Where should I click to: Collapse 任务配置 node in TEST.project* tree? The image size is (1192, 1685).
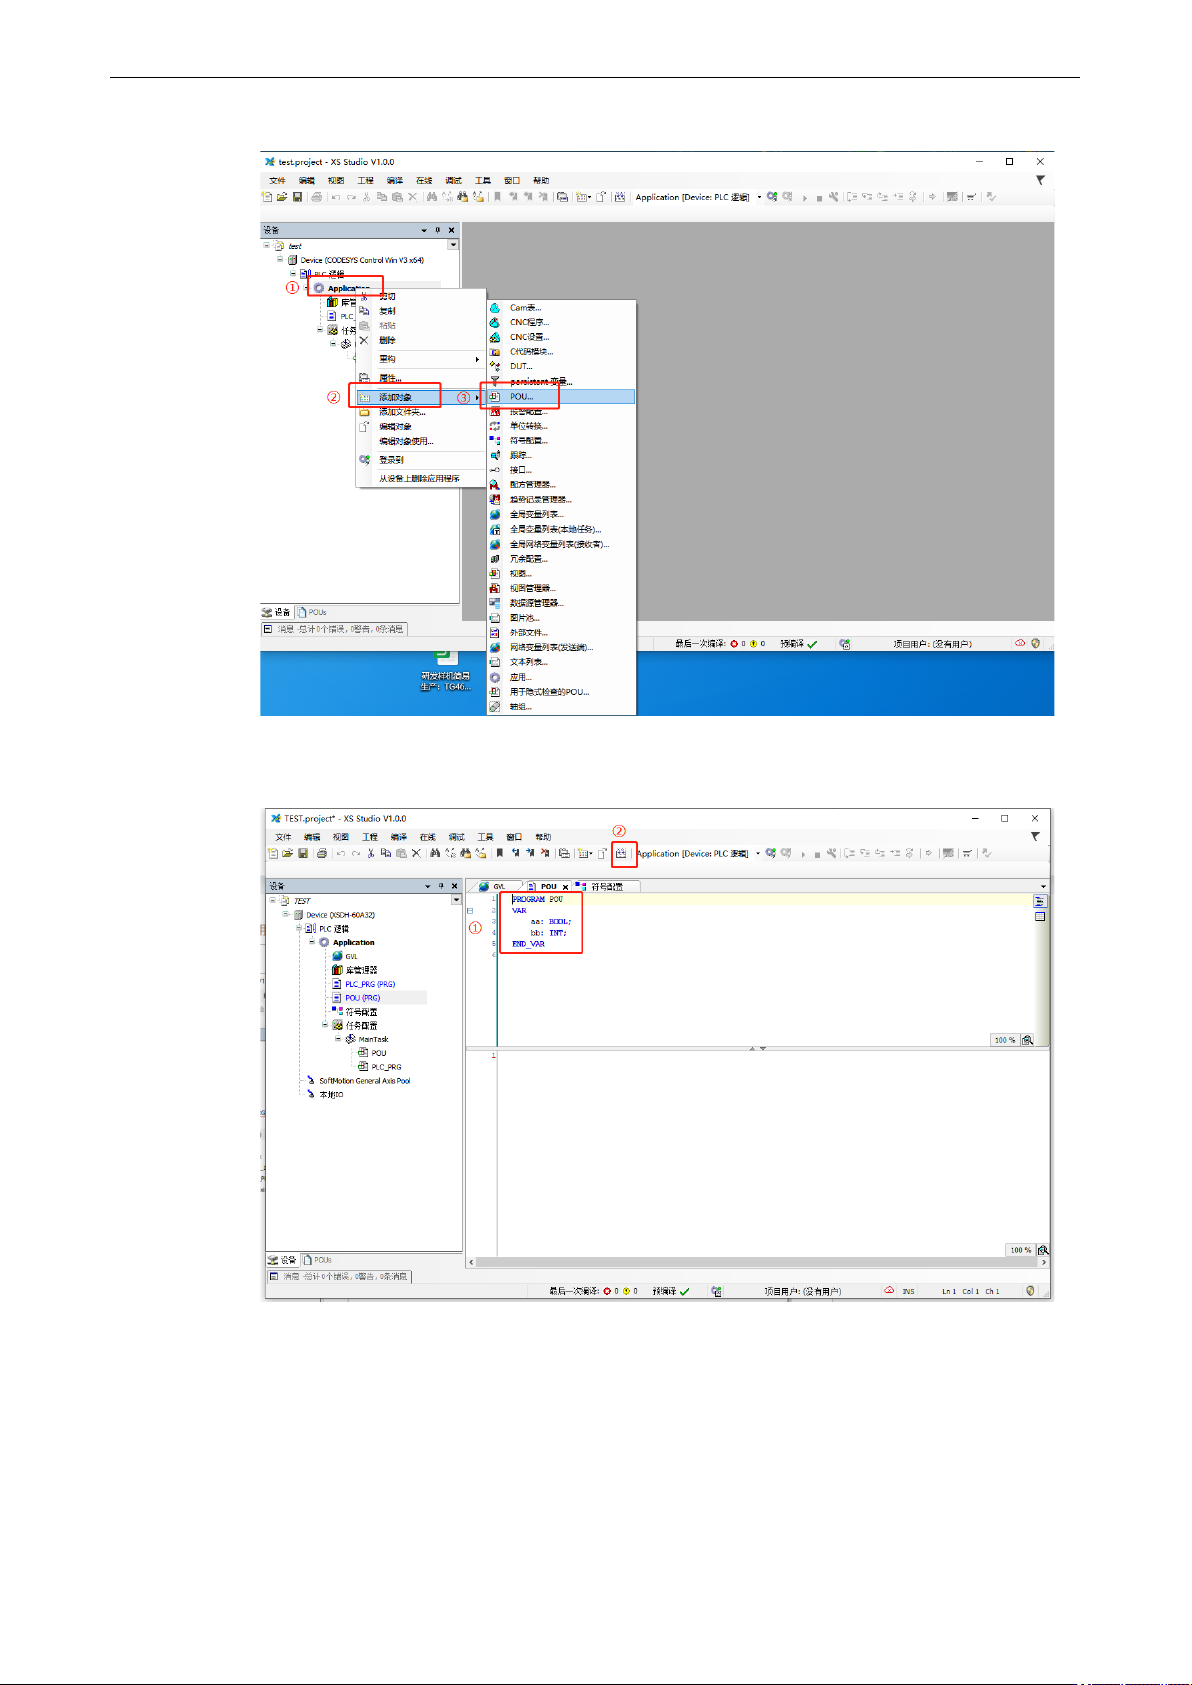tap(325, 1025)
